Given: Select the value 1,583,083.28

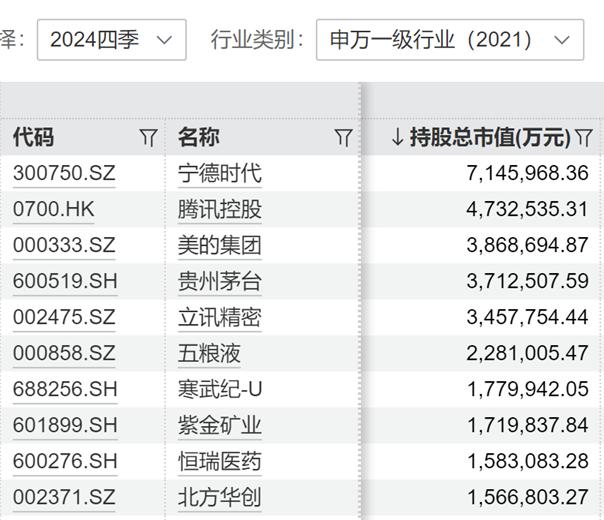Looking at the screenshot, I should [527, 461].
